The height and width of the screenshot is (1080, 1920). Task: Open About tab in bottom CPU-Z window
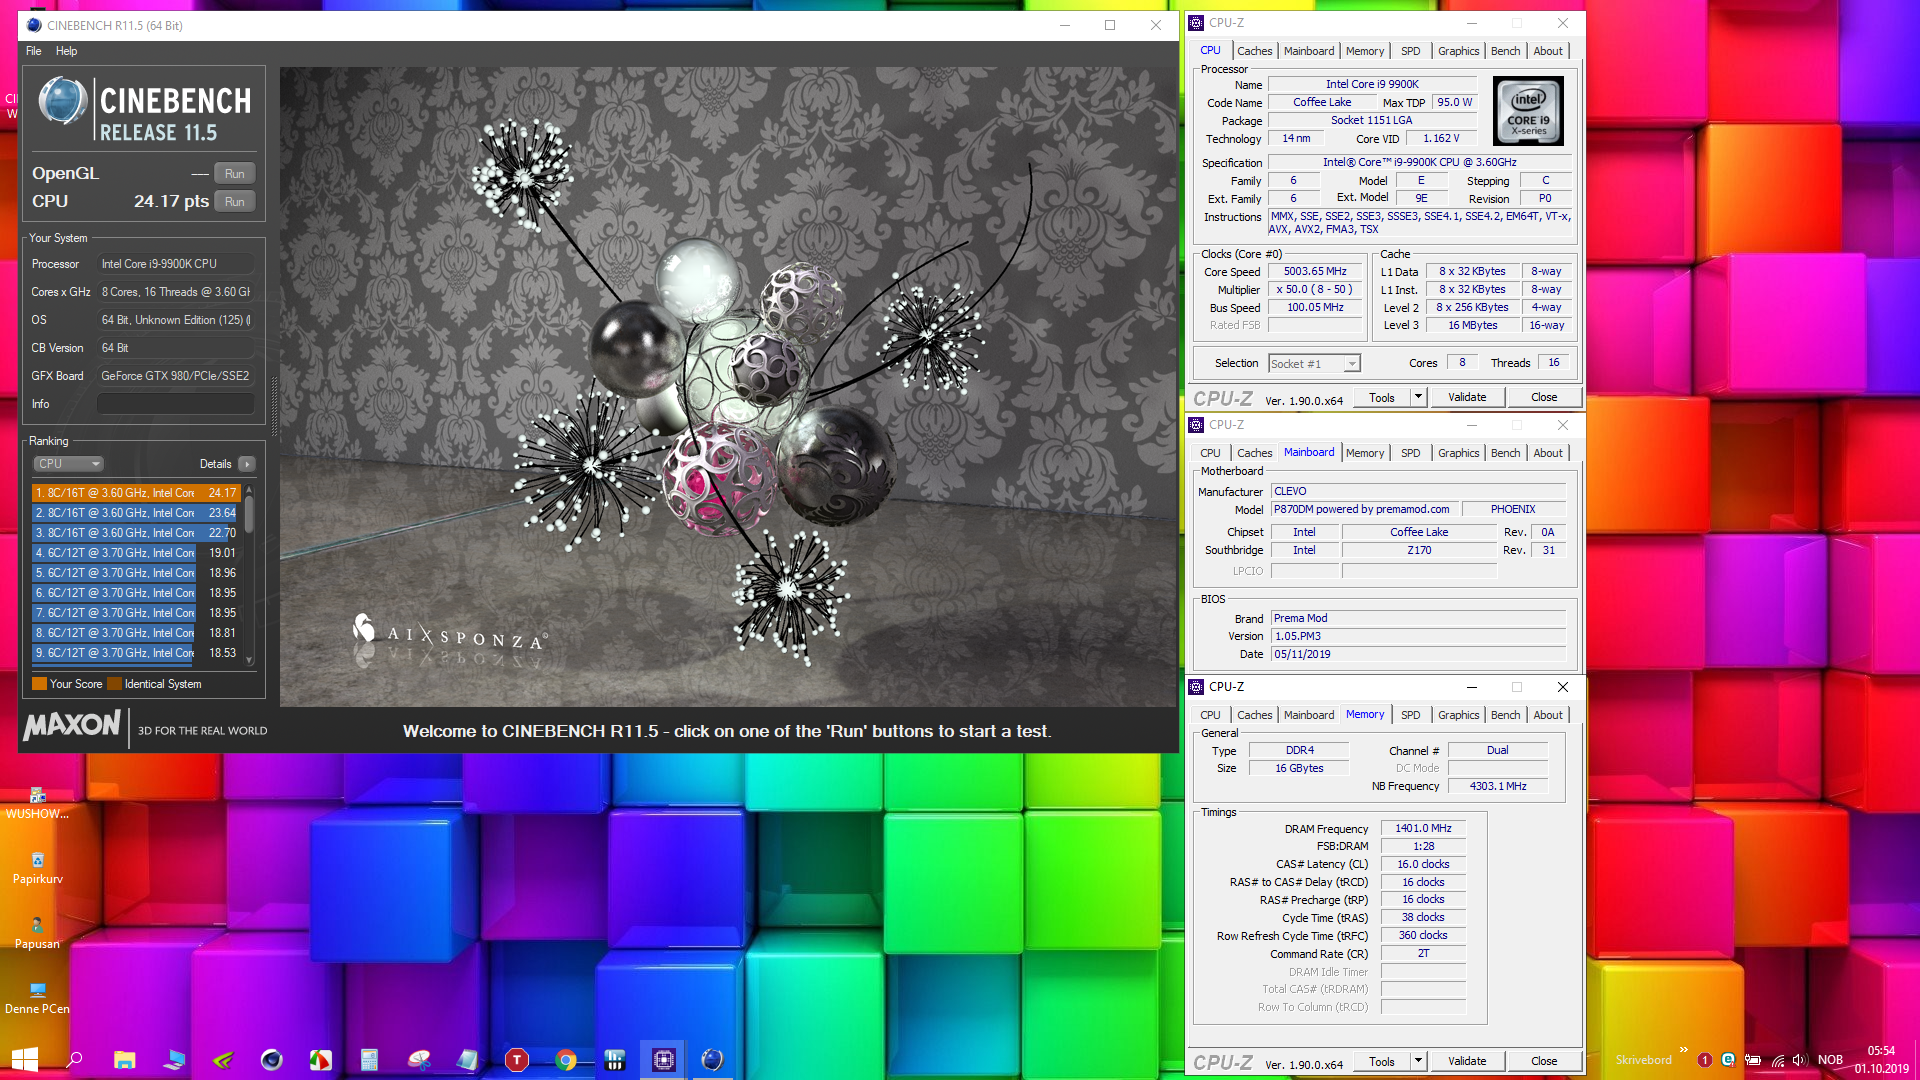[x=1548, y=715]
